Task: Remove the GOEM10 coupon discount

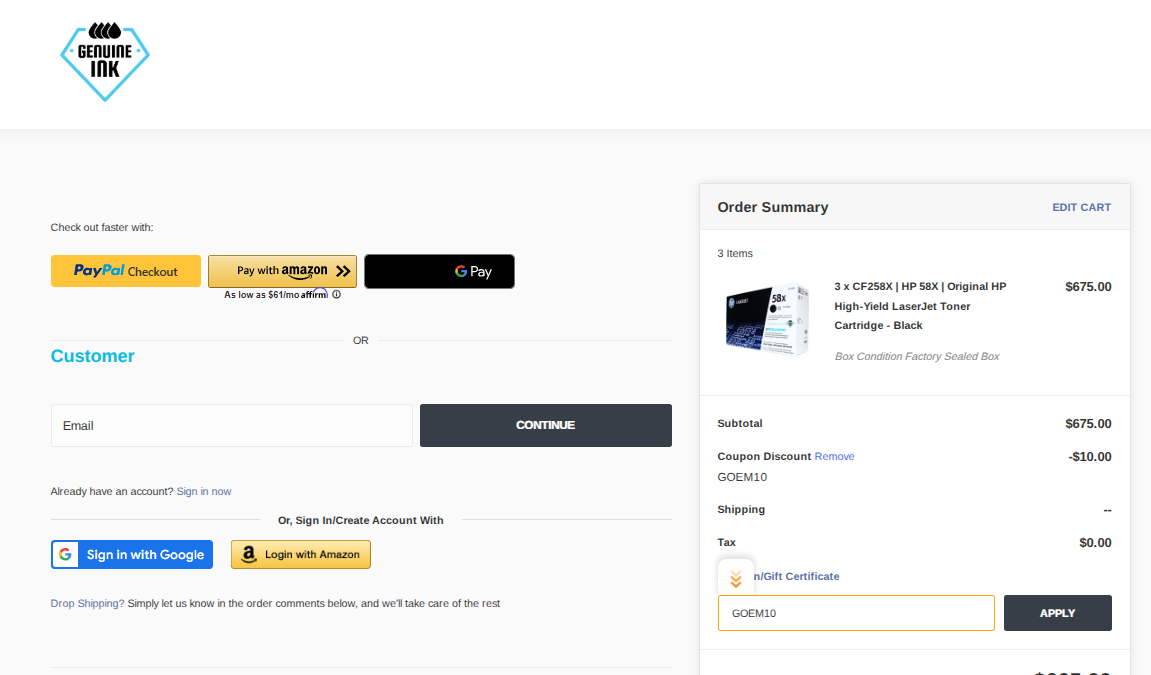Action: click(x=834, y=456)
